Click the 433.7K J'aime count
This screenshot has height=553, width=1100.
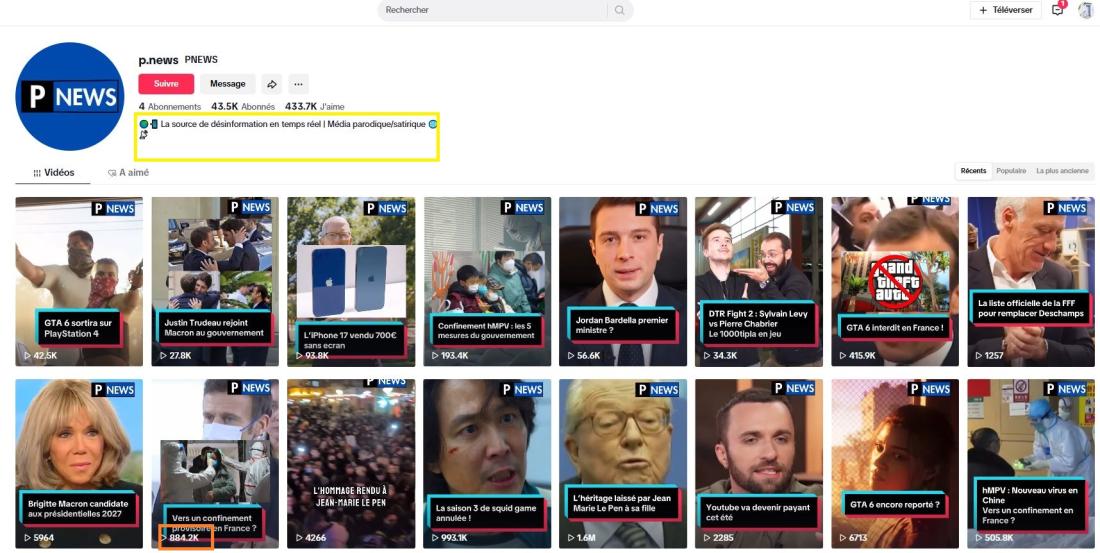pos(314,107)
